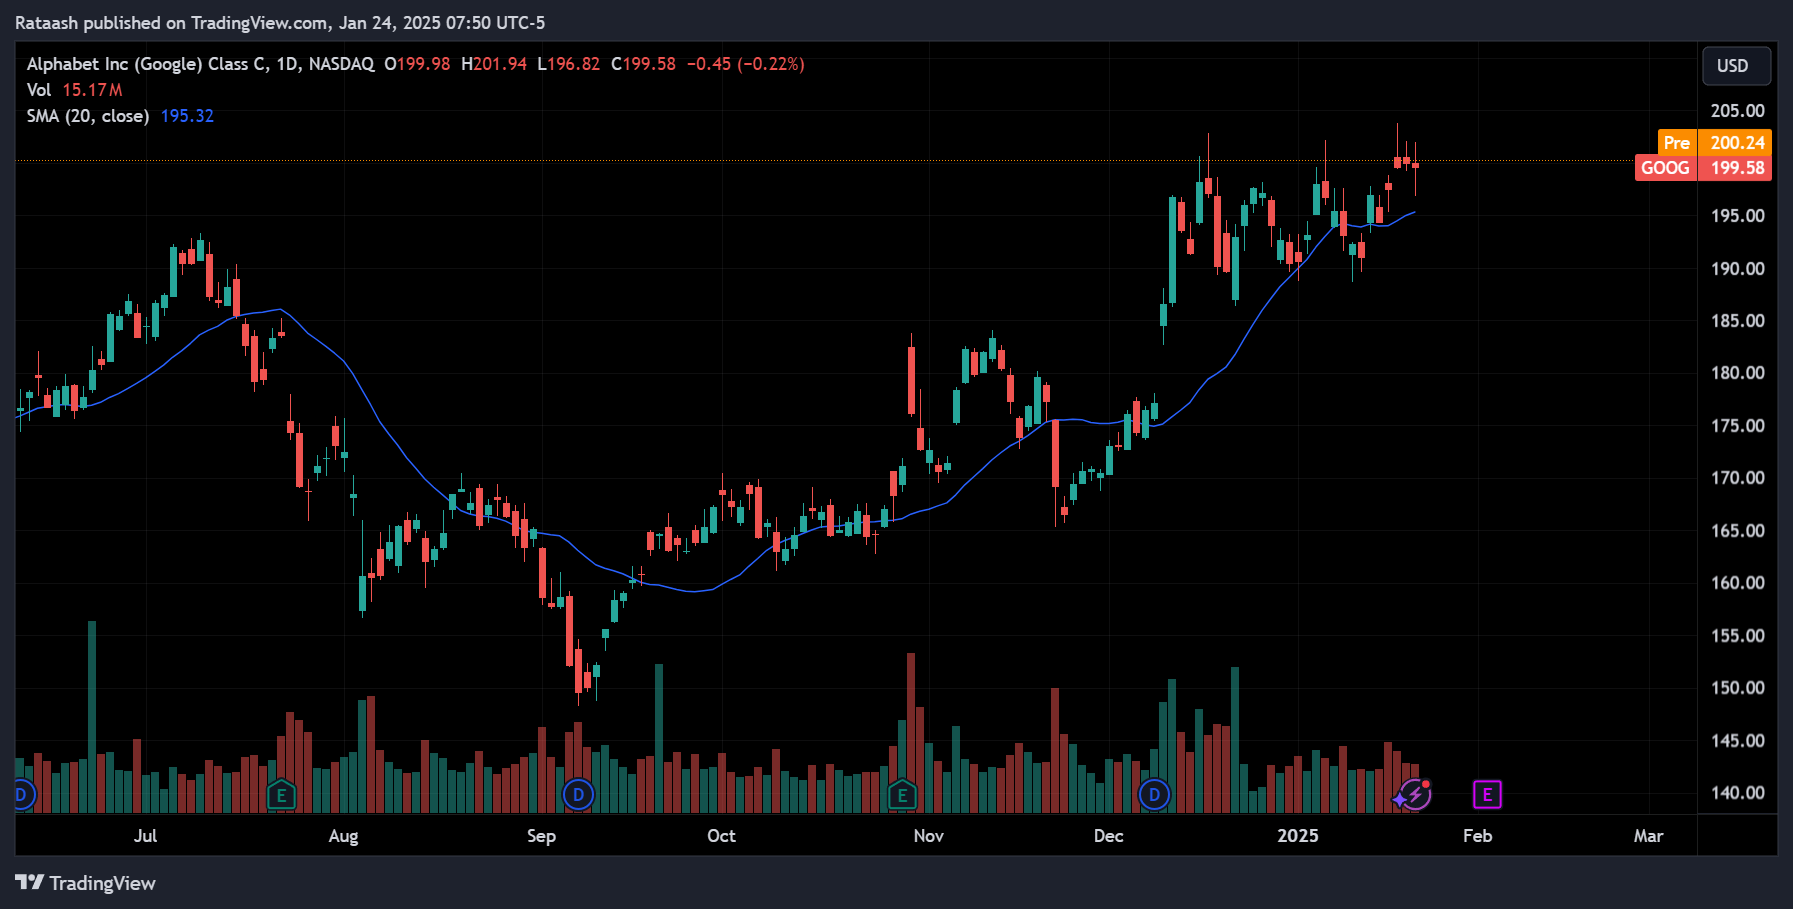
Task: Select the SMA (20, close) legend label
Action: (88, 116)
